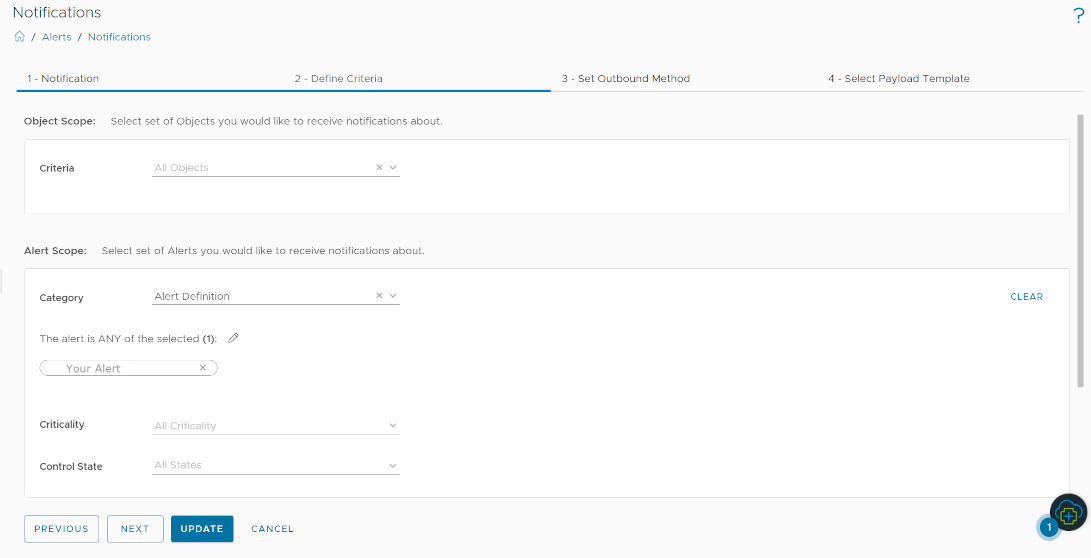Viewport: 1091px width, 558px height.
Task: Expand the Category dropdown arrow
Action: (393, 296)
